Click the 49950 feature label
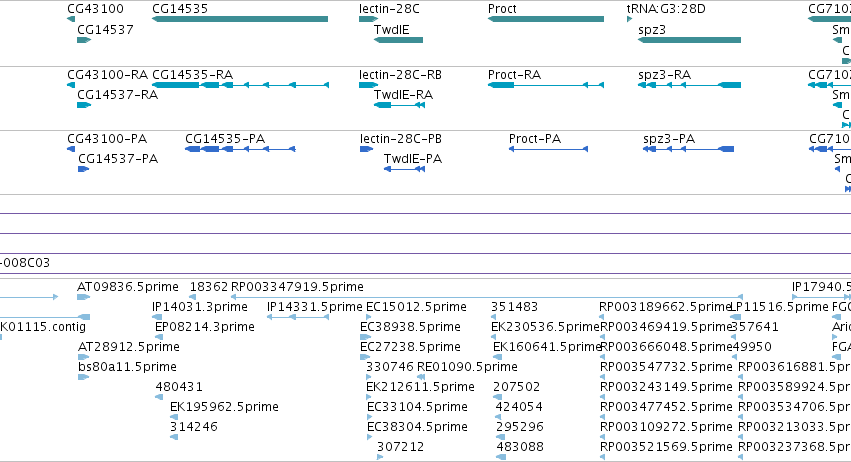This screenshot has height=462, width=851. [x=752, y=347]
